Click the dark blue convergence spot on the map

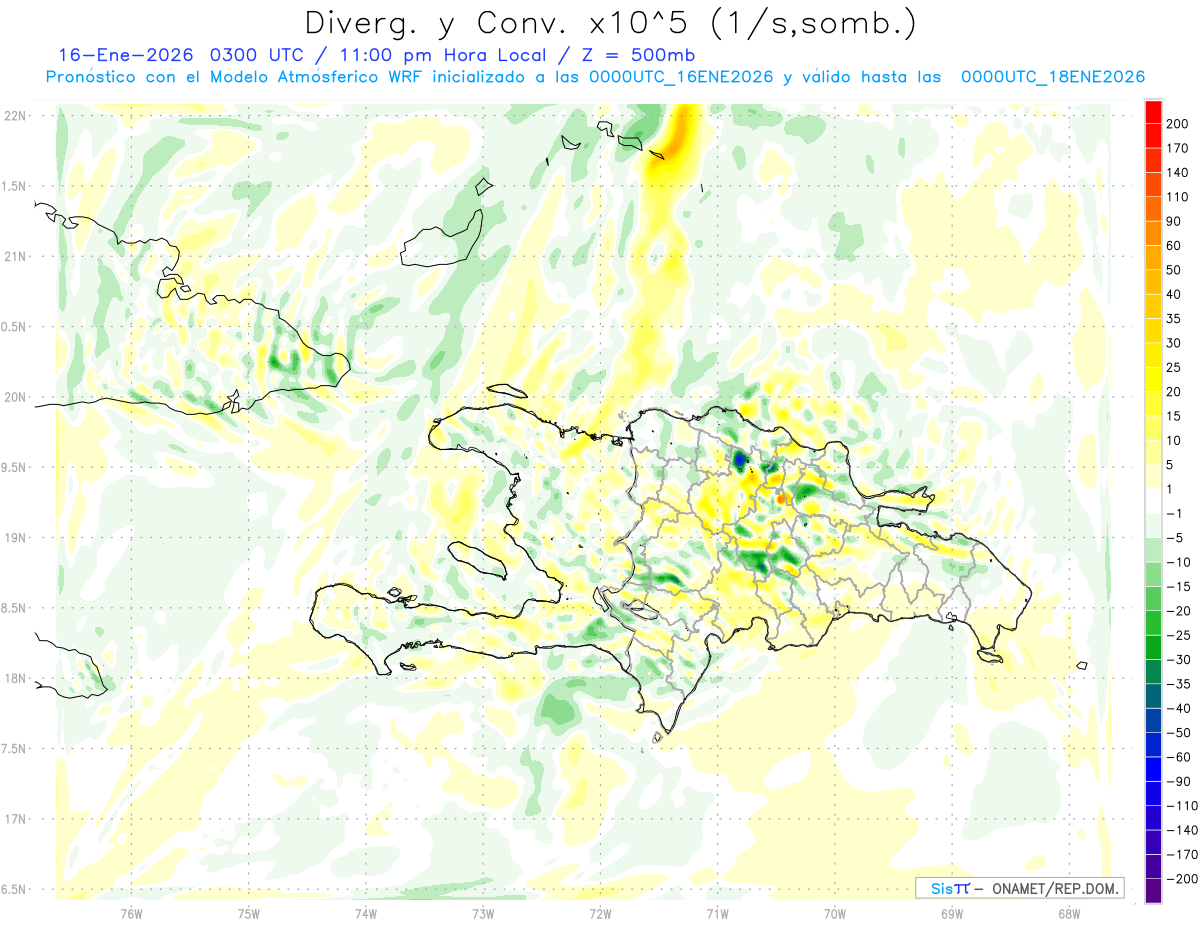740,460
